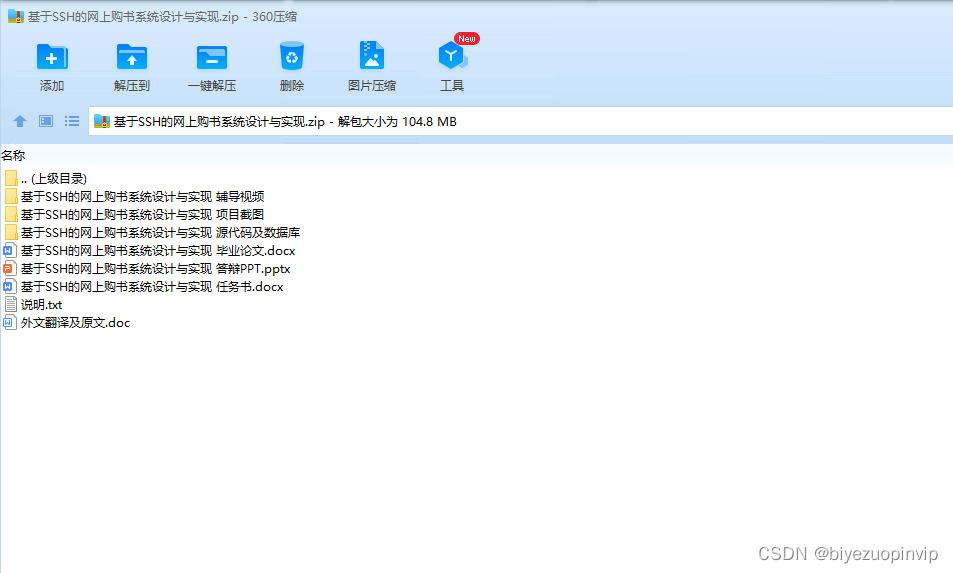The height and width of the screenshot is (573, 953).
Task: Select the file name 外文翻译及原文.doc
Action: pos(75,322)
